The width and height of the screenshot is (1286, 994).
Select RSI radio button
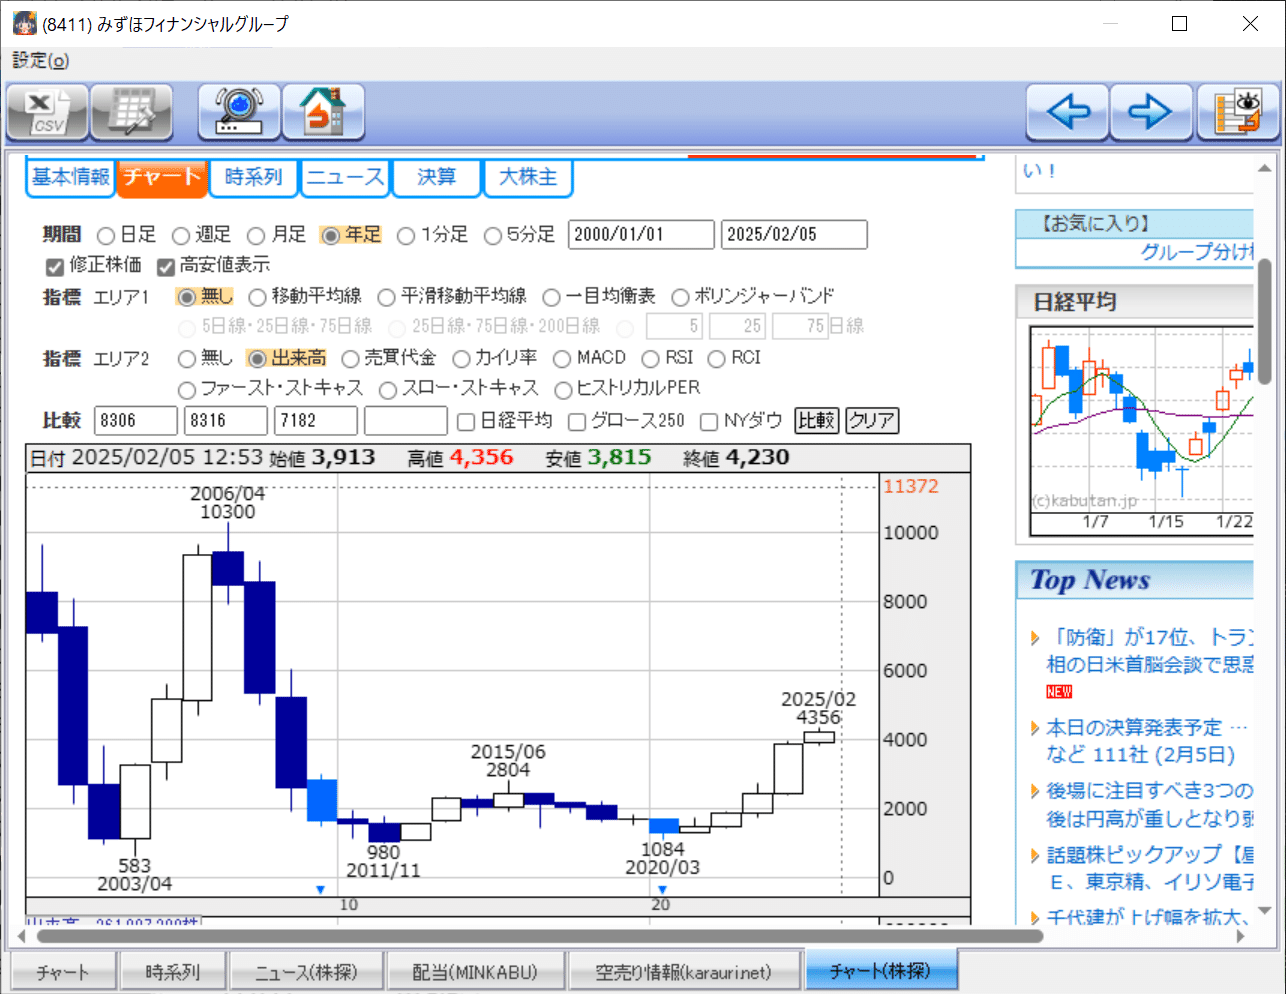pyautogui.click(x=650, y=358)
